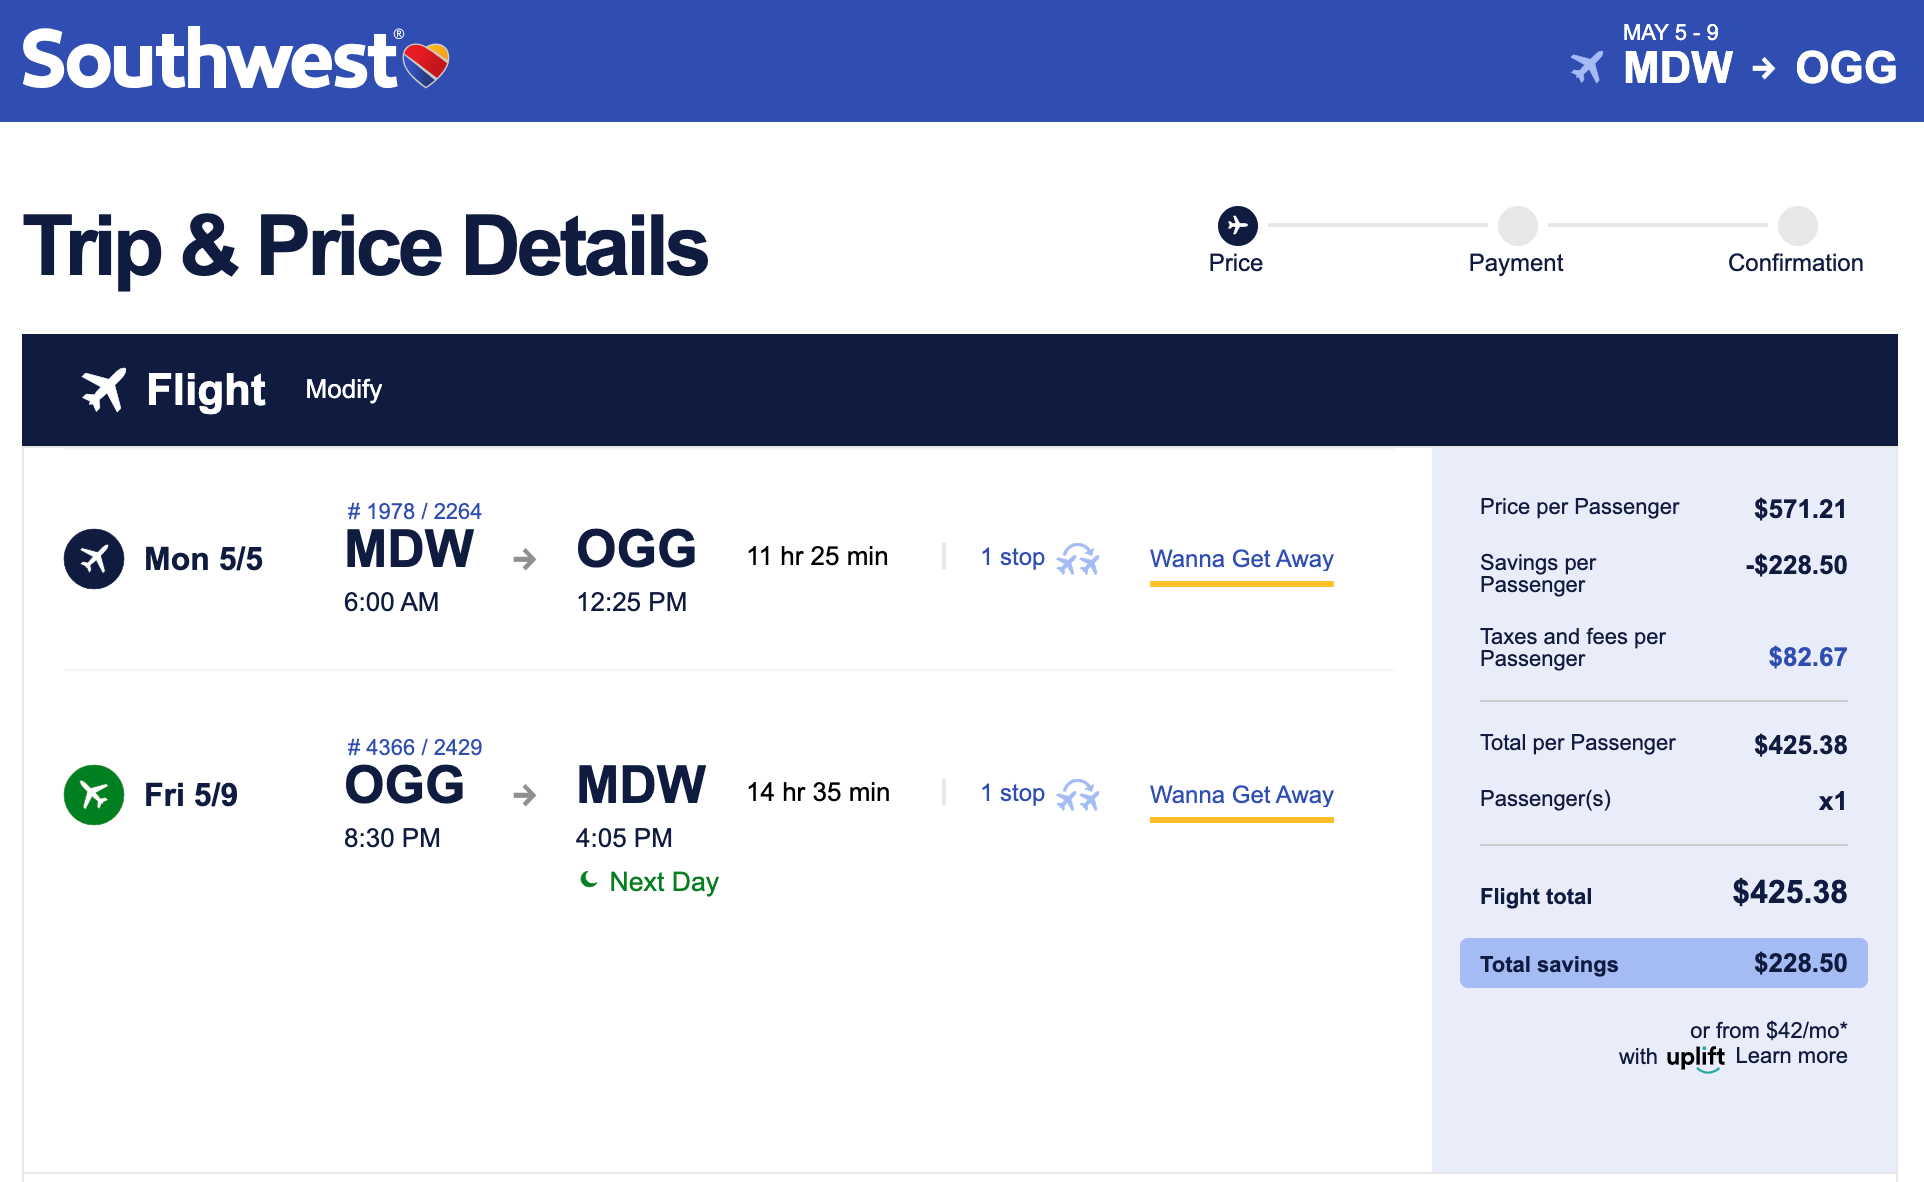Show 1 stop details for Fri 5/9 flight
This screenshot has height=1182, width=1924.
[x=1012, y=793]
